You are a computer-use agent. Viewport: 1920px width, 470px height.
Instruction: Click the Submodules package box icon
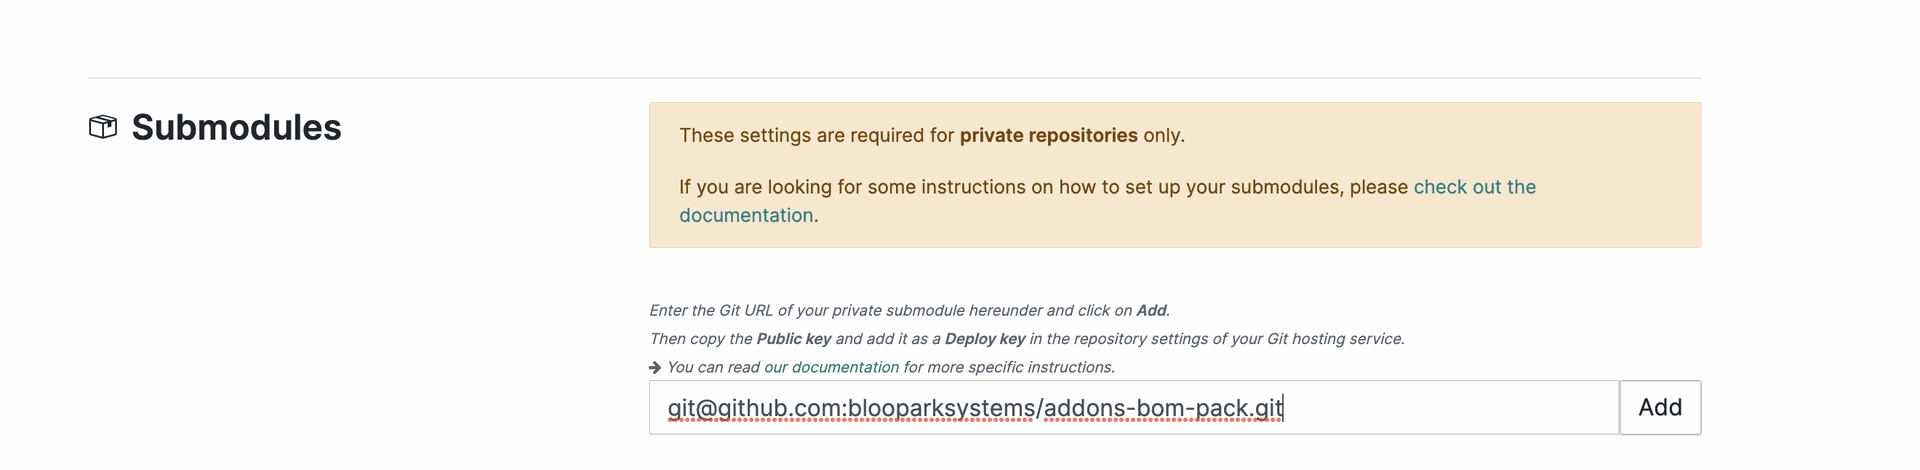click(103, 127)
